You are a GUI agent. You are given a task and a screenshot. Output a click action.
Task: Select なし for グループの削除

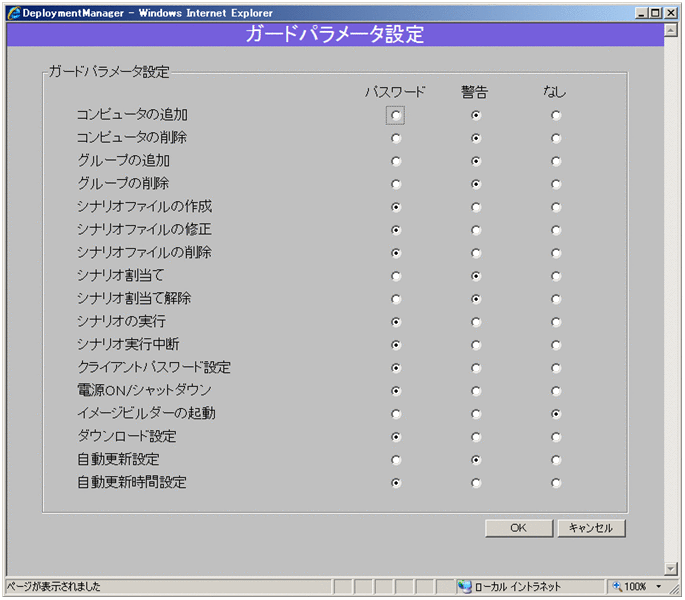pos(556,184)
